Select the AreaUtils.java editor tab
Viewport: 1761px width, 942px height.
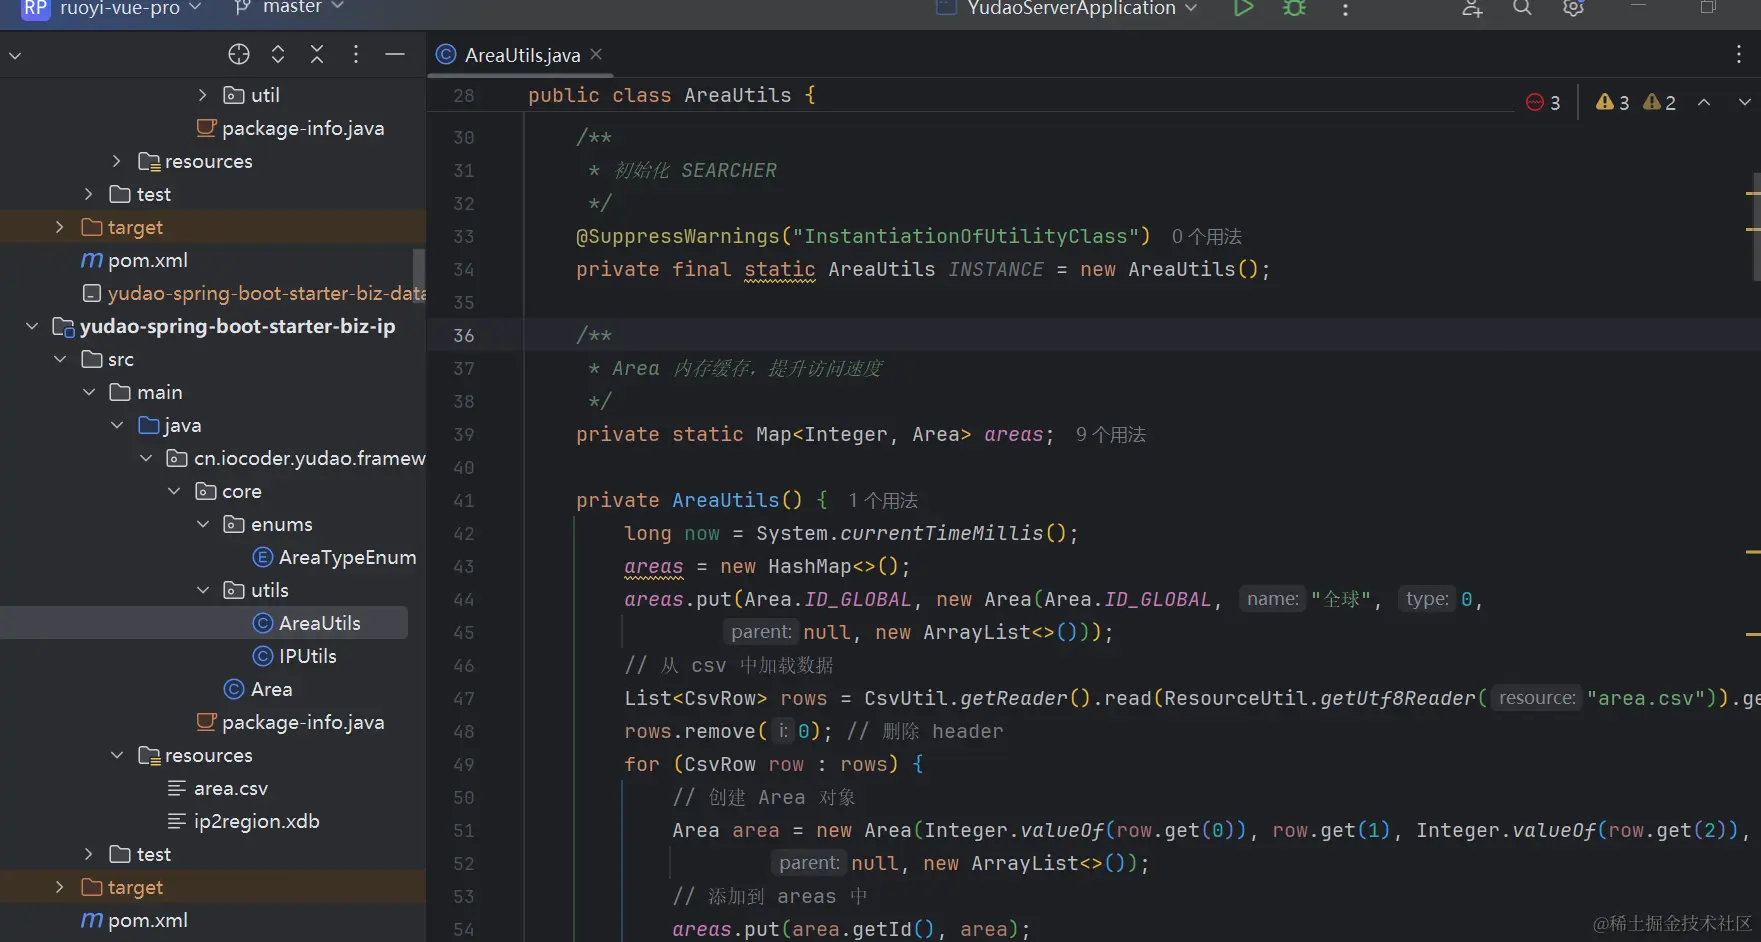[521, 56]
